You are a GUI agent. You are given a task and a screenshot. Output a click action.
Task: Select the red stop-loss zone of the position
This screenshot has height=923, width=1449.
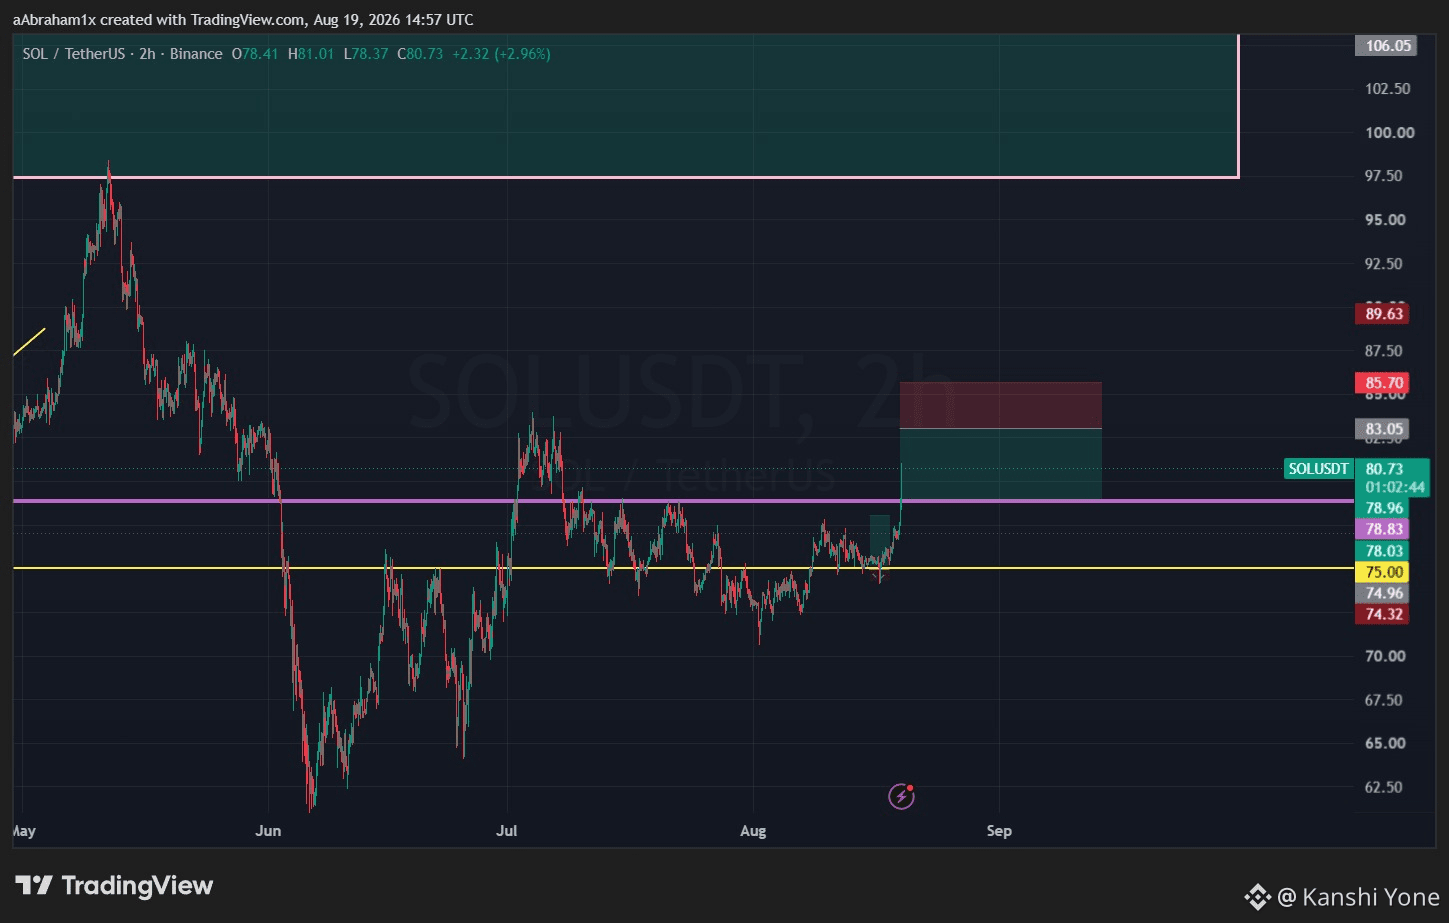point(1001,405)
